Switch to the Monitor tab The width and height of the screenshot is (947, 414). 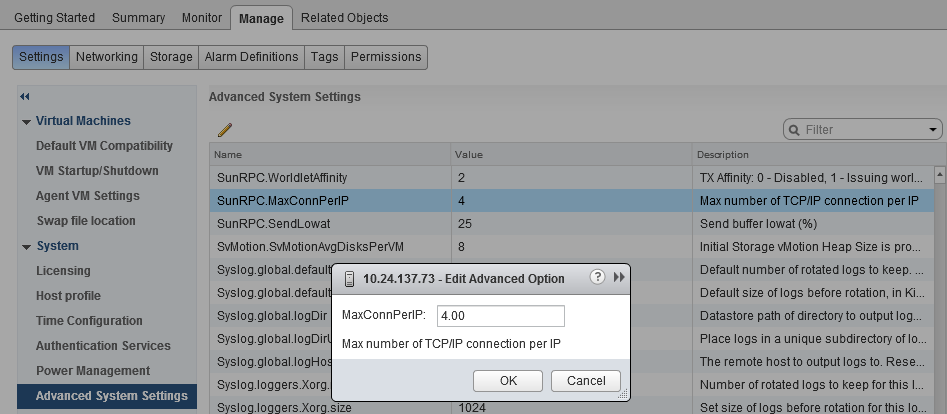202,18
